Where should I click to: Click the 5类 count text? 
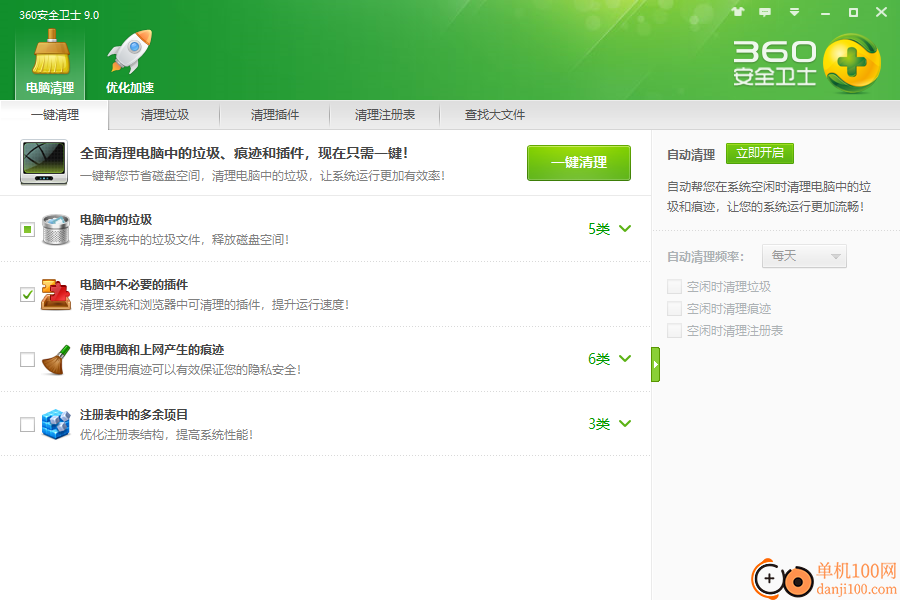[599, 229]
